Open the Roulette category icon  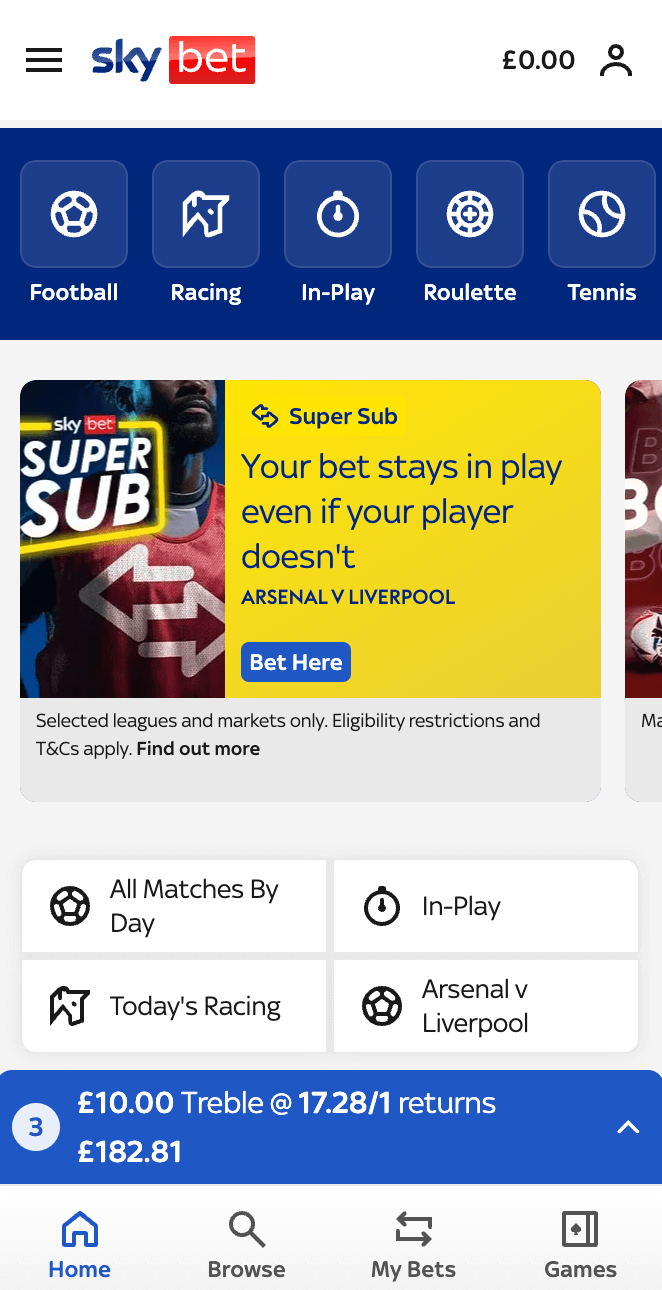pos(470,214)
